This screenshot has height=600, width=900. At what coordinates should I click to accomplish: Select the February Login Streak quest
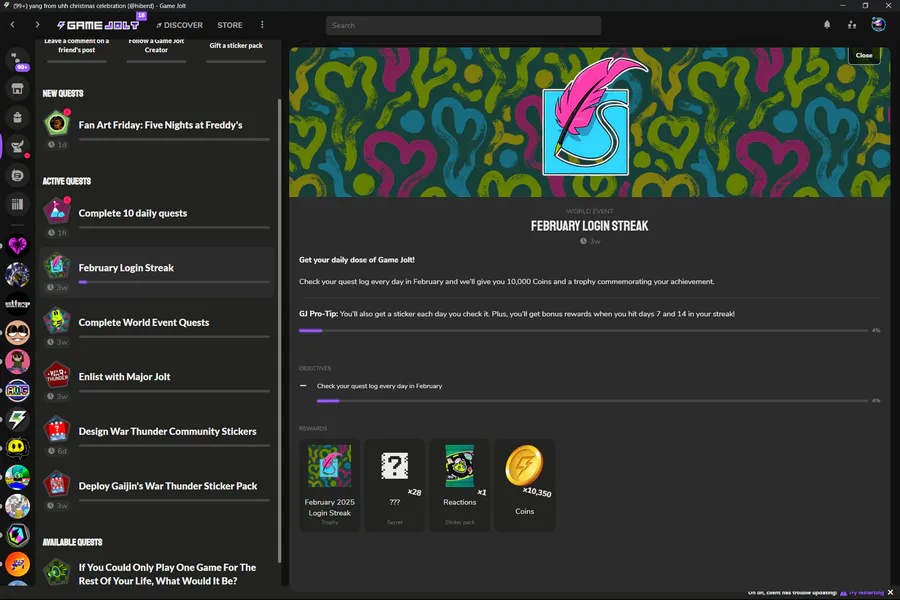[x=157, y=272]
